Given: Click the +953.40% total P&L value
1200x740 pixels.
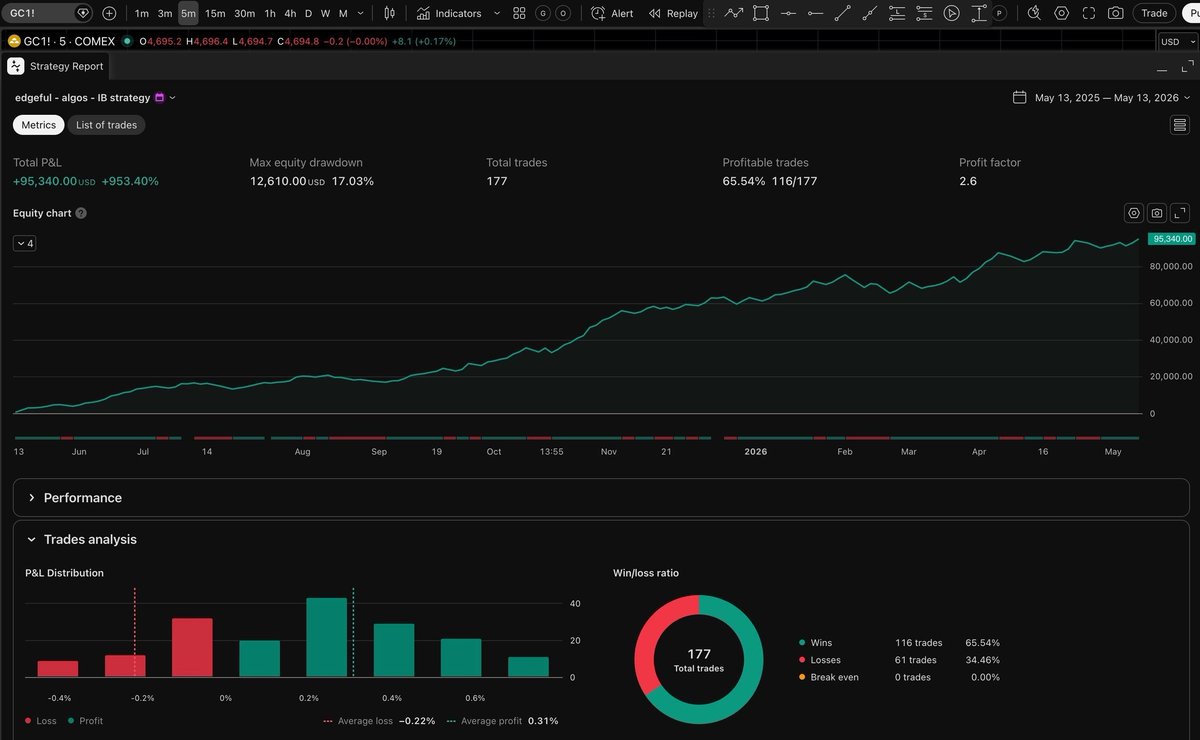Looking at the screenshot, I should coord(130,181).
